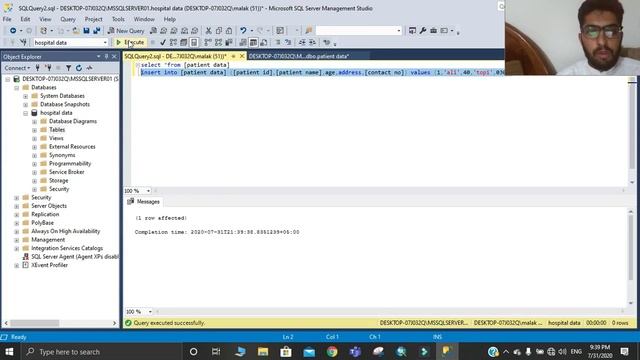Click Object Explorer Refresh icon
Screen dimensions: 640x360
(79, 68)
